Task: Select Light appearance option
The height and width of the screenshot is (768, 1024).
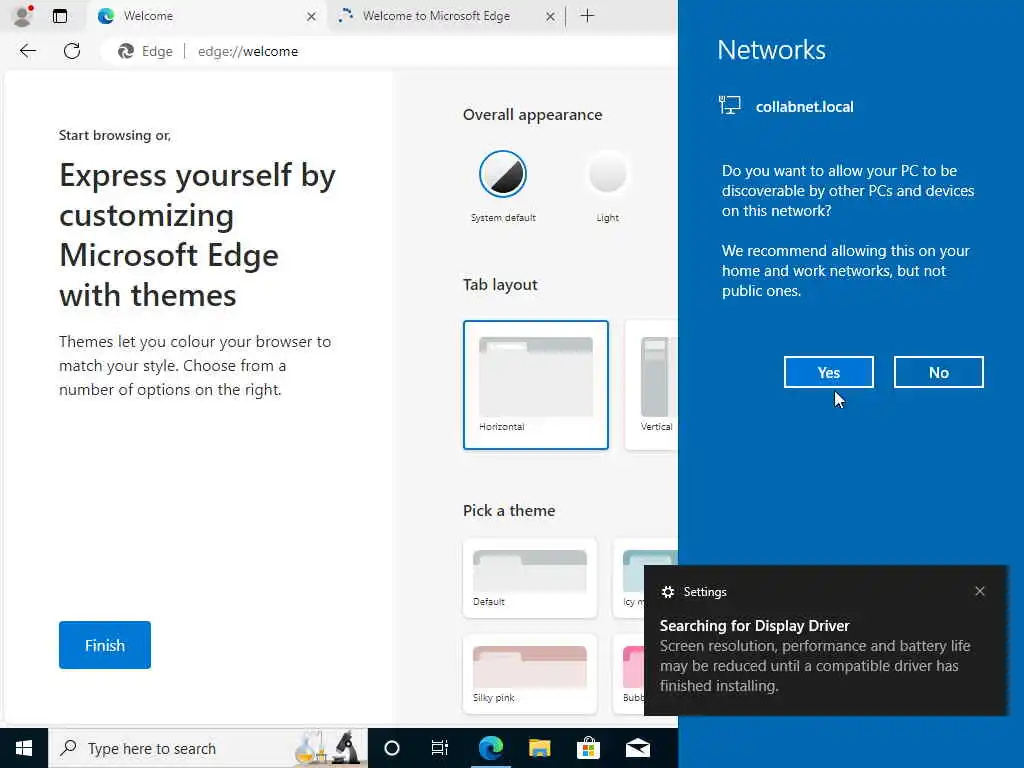Action: click(607, 186)
